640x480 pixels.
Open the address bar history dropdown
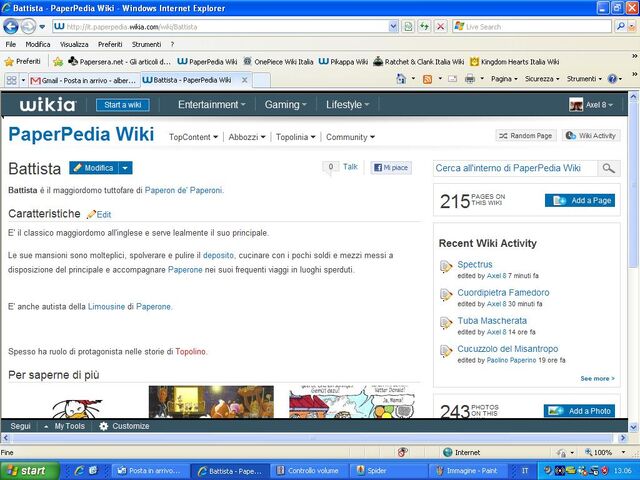[x=393, y=27]
